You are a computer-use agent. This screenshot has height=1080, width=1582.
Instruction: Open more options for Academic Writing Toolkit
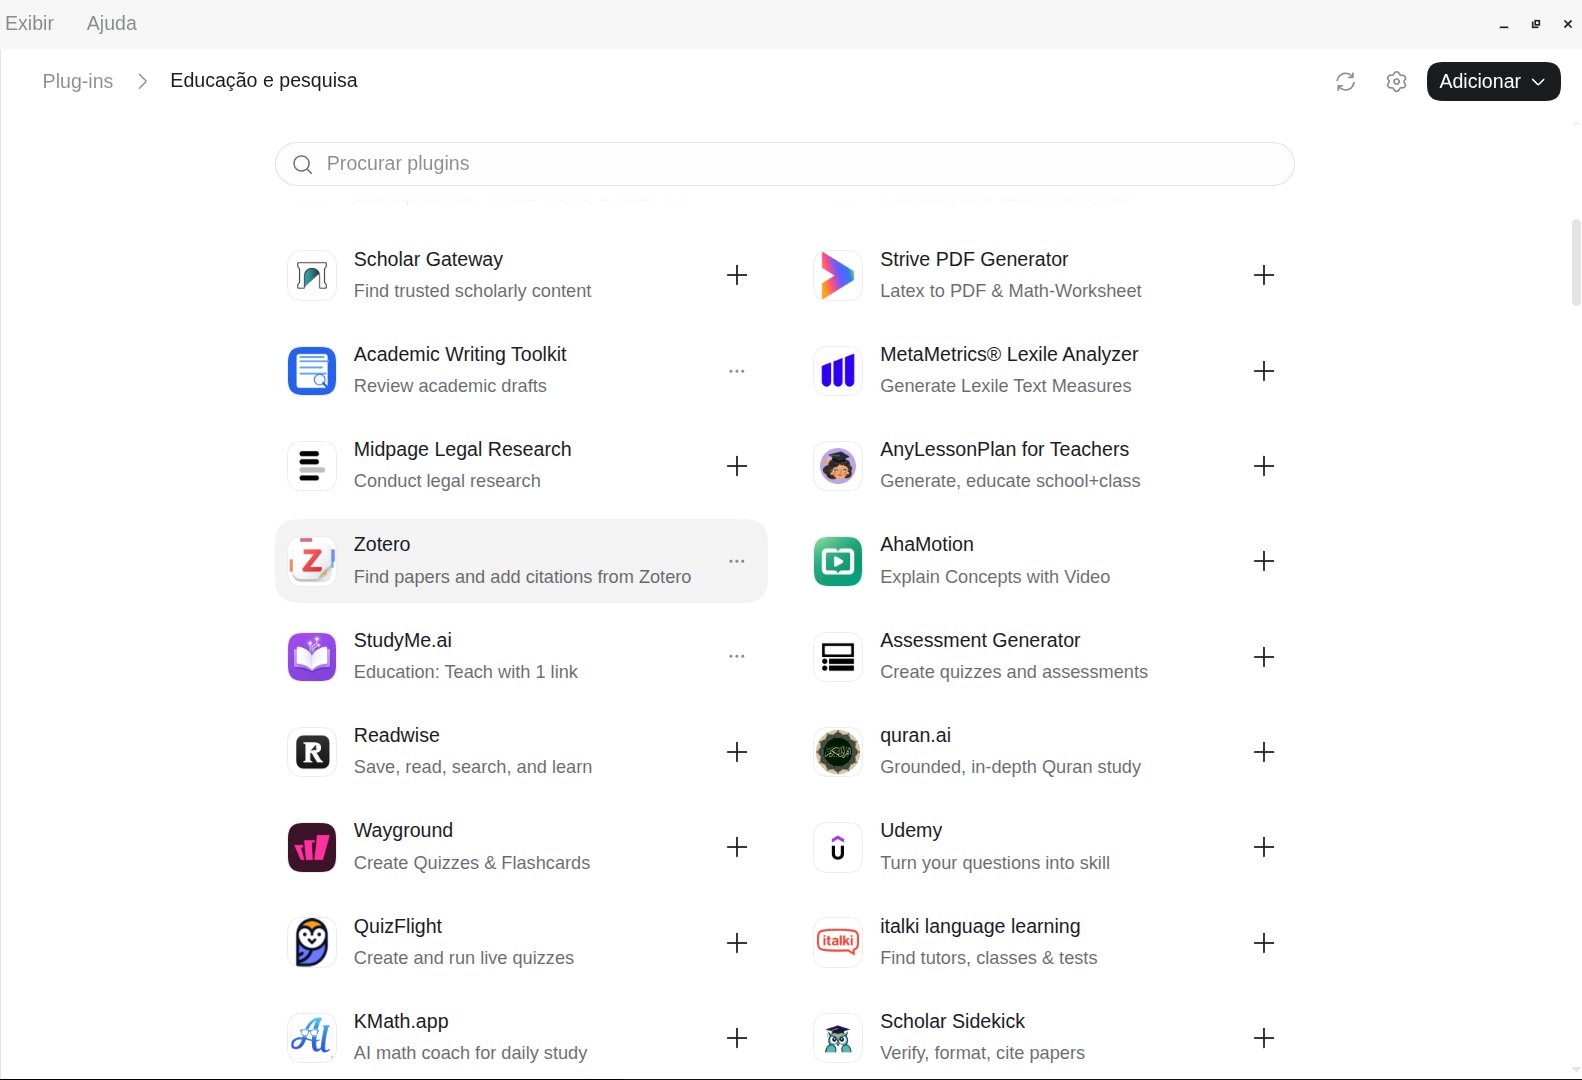(x=737, y=371)
